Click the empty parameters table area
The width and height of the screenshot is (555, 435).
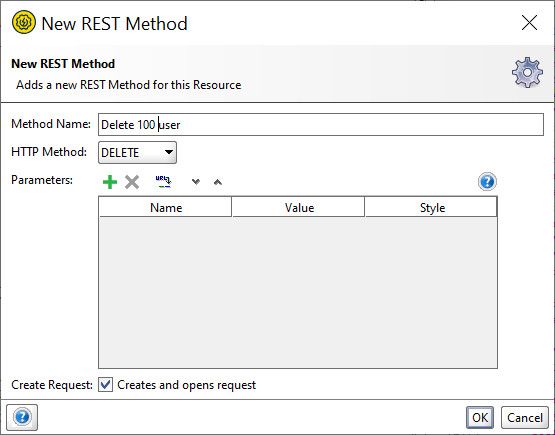coord(298,292)
